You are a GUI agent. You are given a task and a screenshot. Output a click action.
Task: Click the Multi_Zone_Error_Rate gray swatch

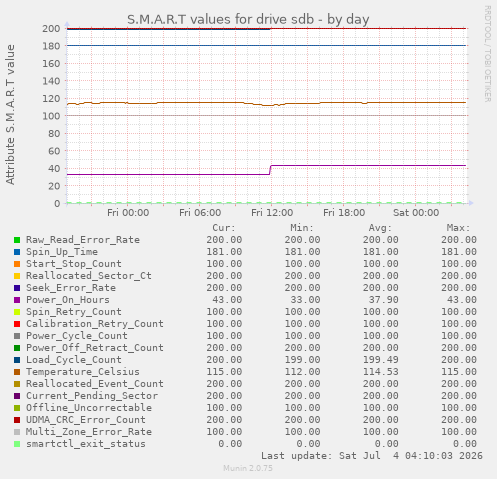click(17, 432)
